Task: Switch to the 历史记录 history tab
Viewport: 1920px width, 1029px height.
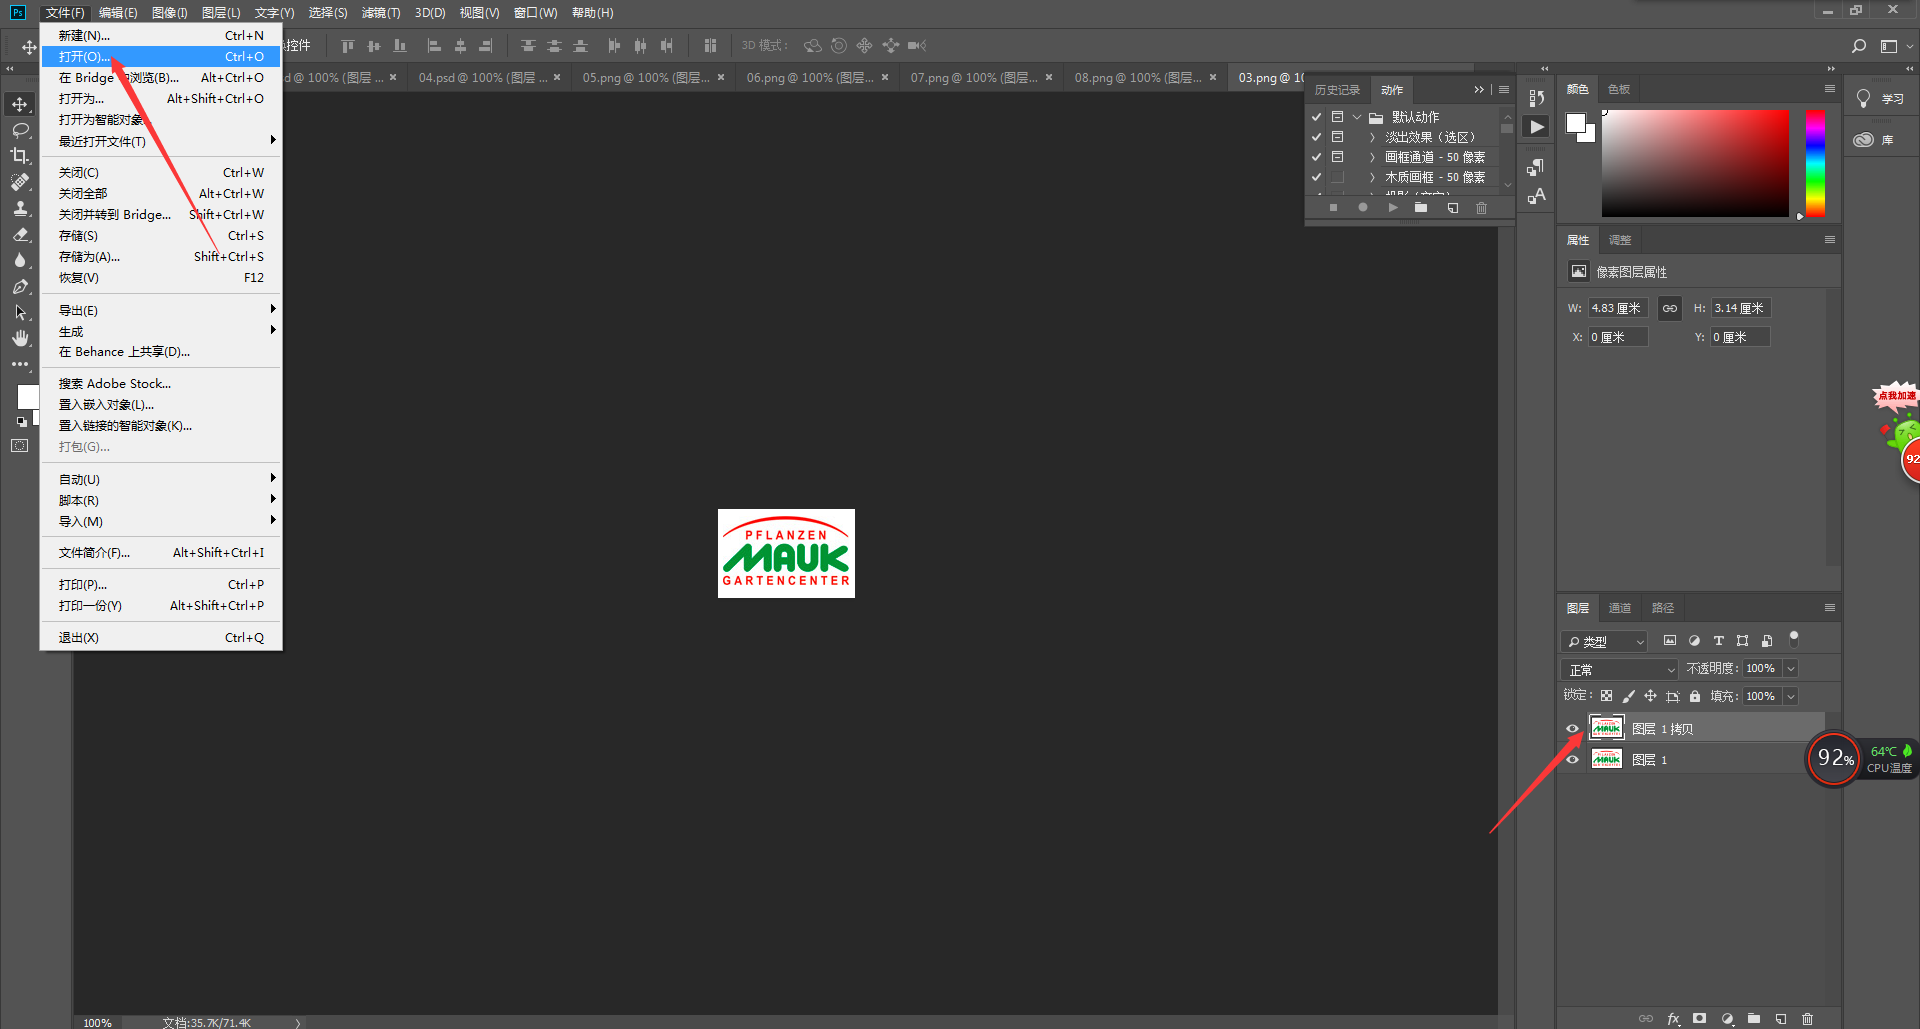Action: click(1337, 90)
